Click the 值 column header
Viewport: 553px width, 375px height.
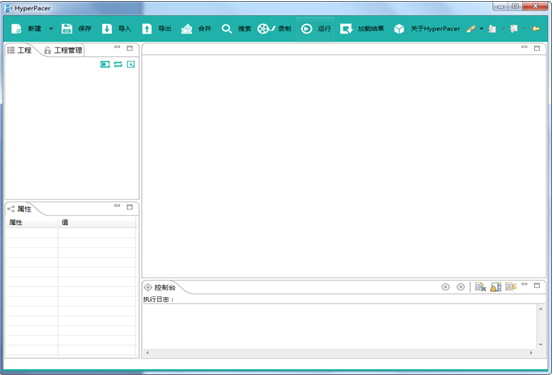[97, 222]
